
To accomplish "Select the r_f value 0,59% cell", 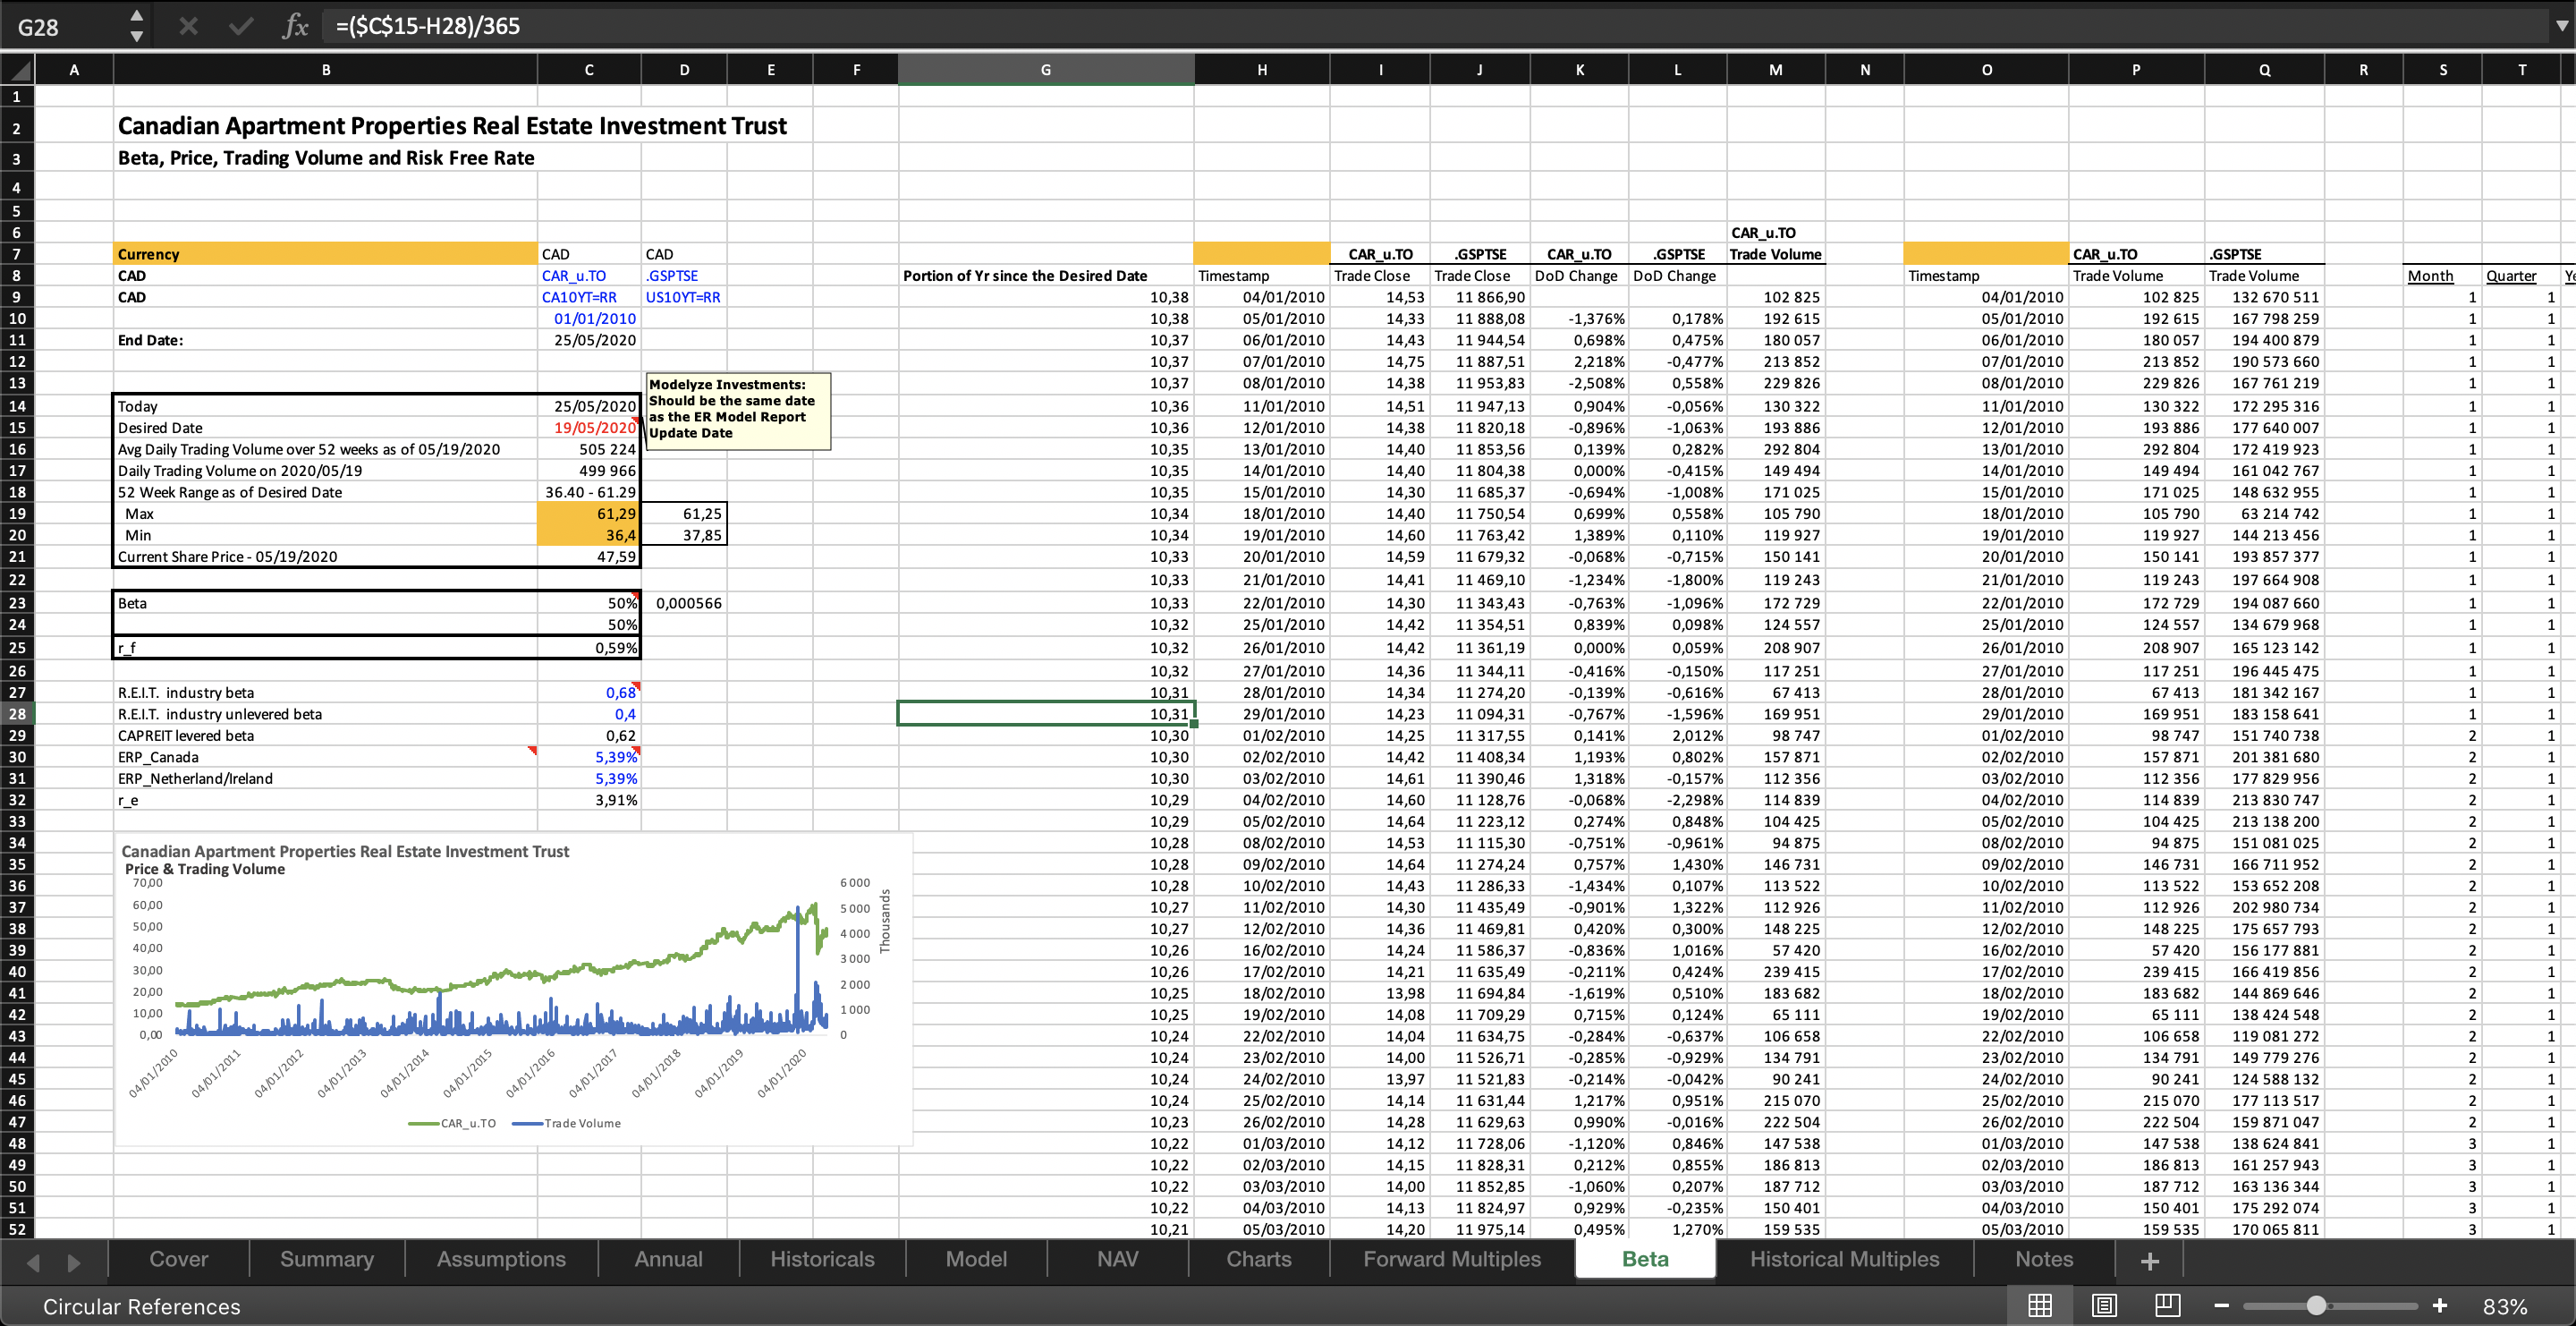I will click(589, 648).
